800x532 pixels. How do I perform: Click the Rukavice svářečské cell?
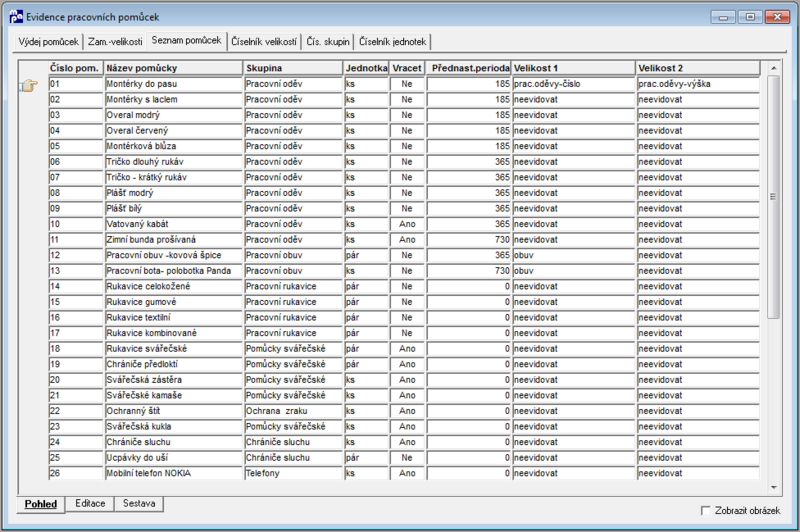173,348
